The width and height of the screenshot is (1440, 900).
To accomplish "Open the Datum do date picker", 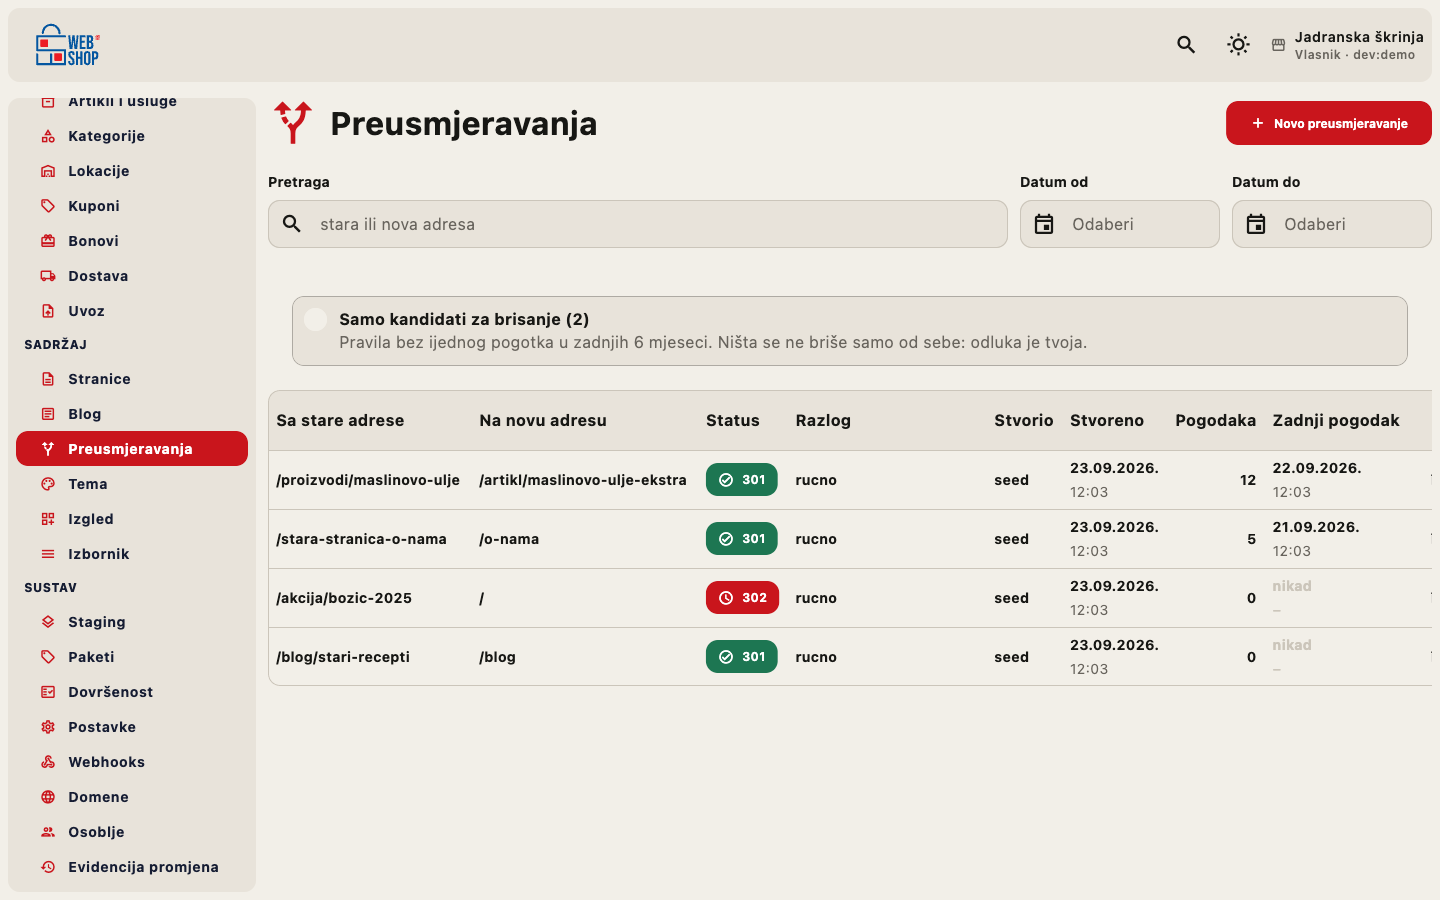I will point(1332,224).
